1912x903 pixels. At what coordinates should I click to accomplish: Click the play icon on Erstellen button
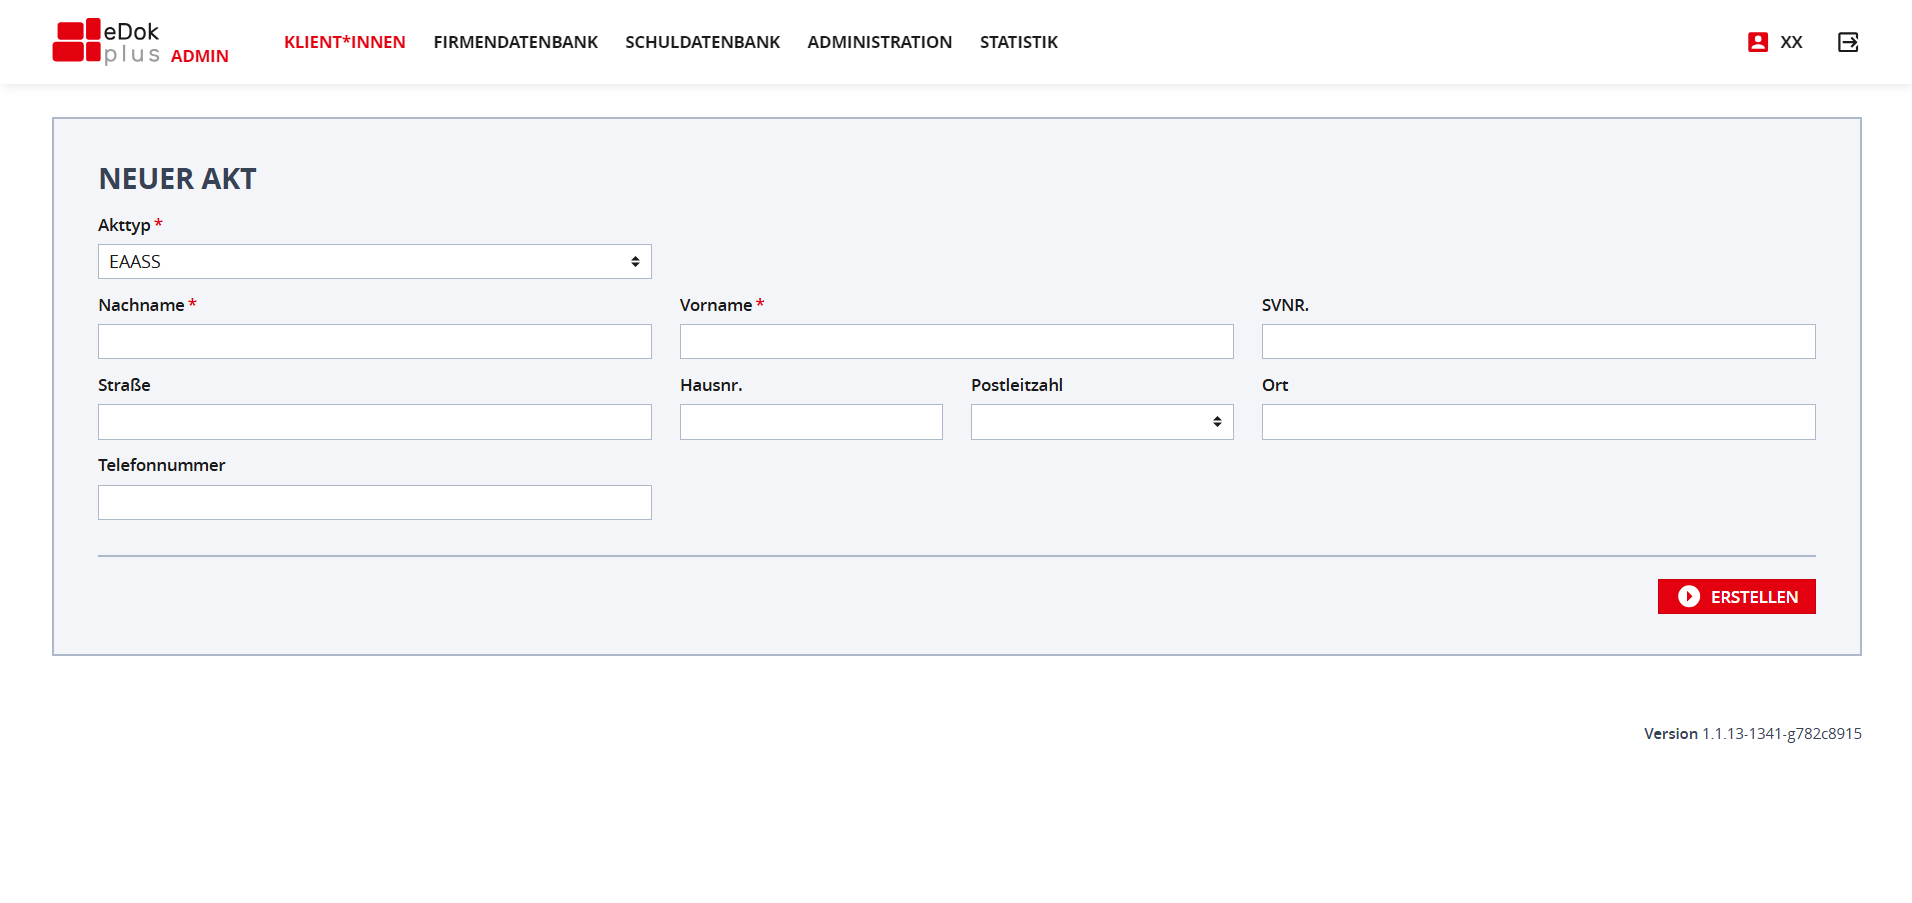1689,597
